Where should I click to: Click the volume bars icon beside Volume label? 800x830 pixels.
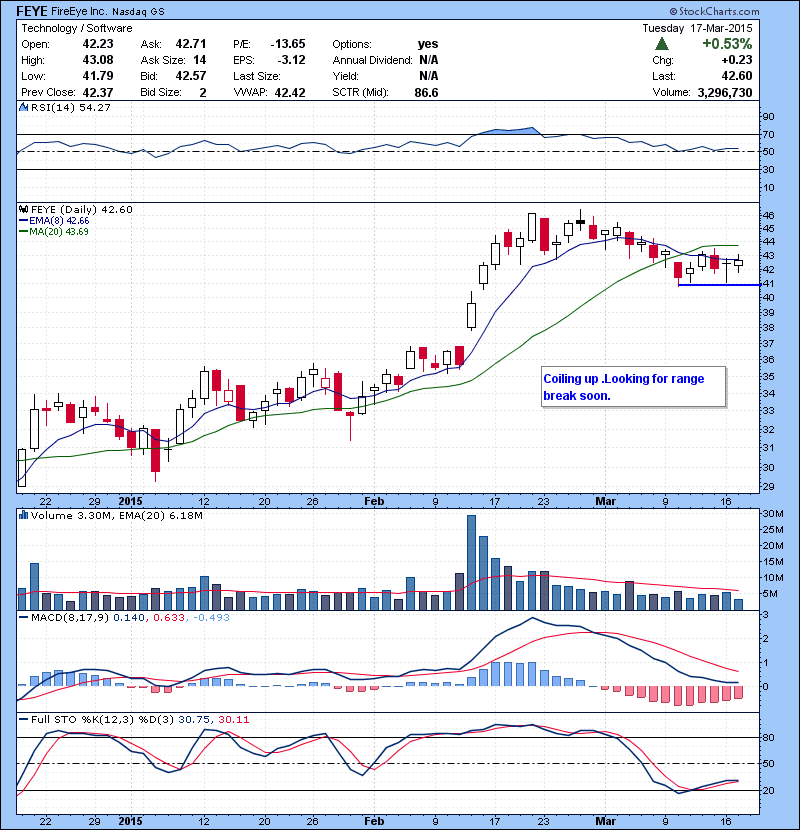click(23, 515)
